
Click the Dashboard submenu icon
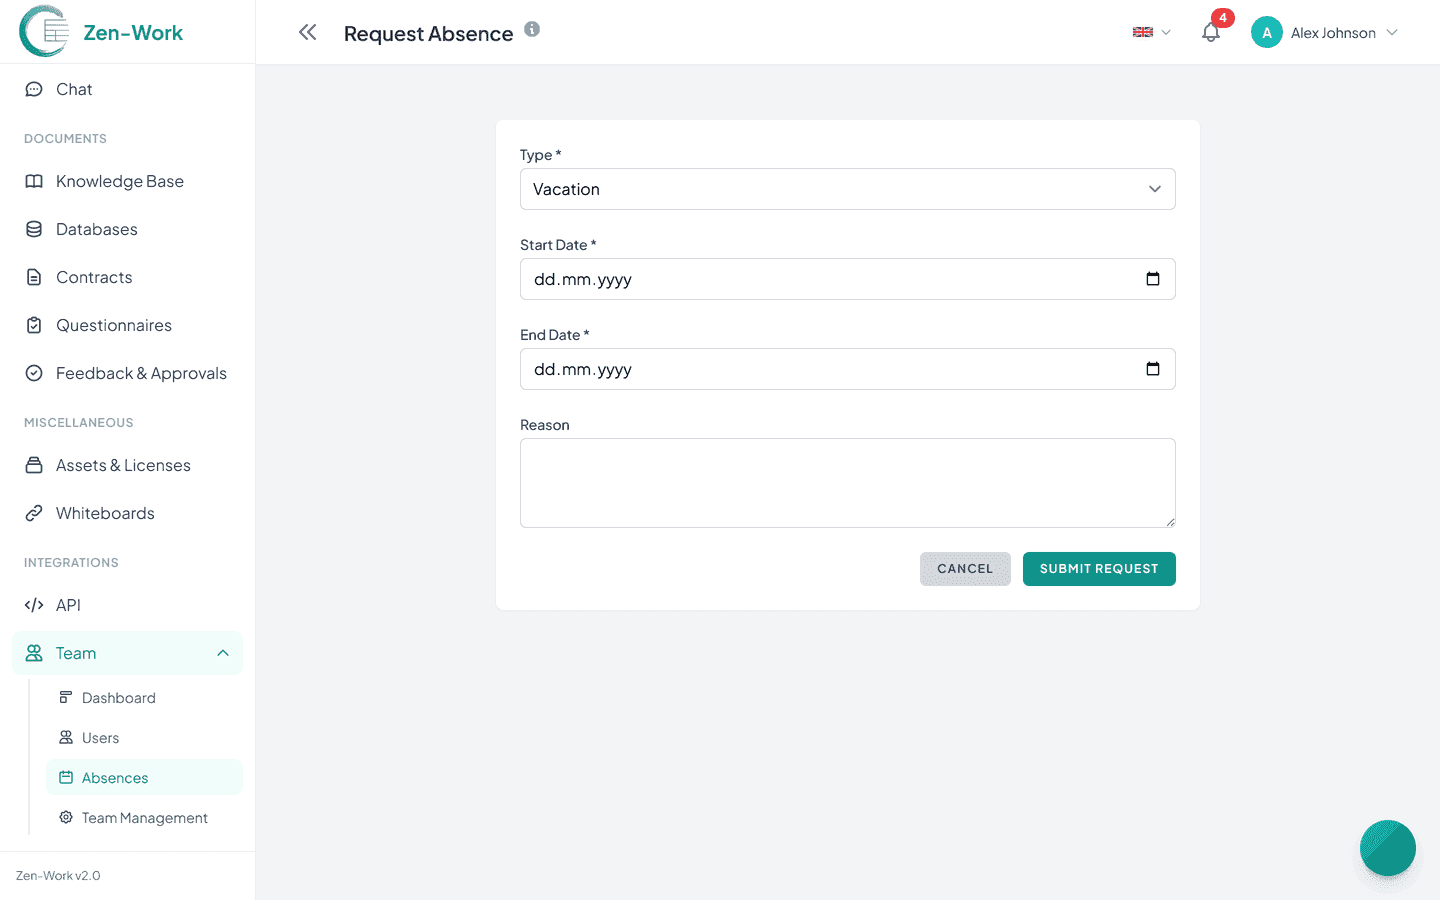tap(66, 697)
